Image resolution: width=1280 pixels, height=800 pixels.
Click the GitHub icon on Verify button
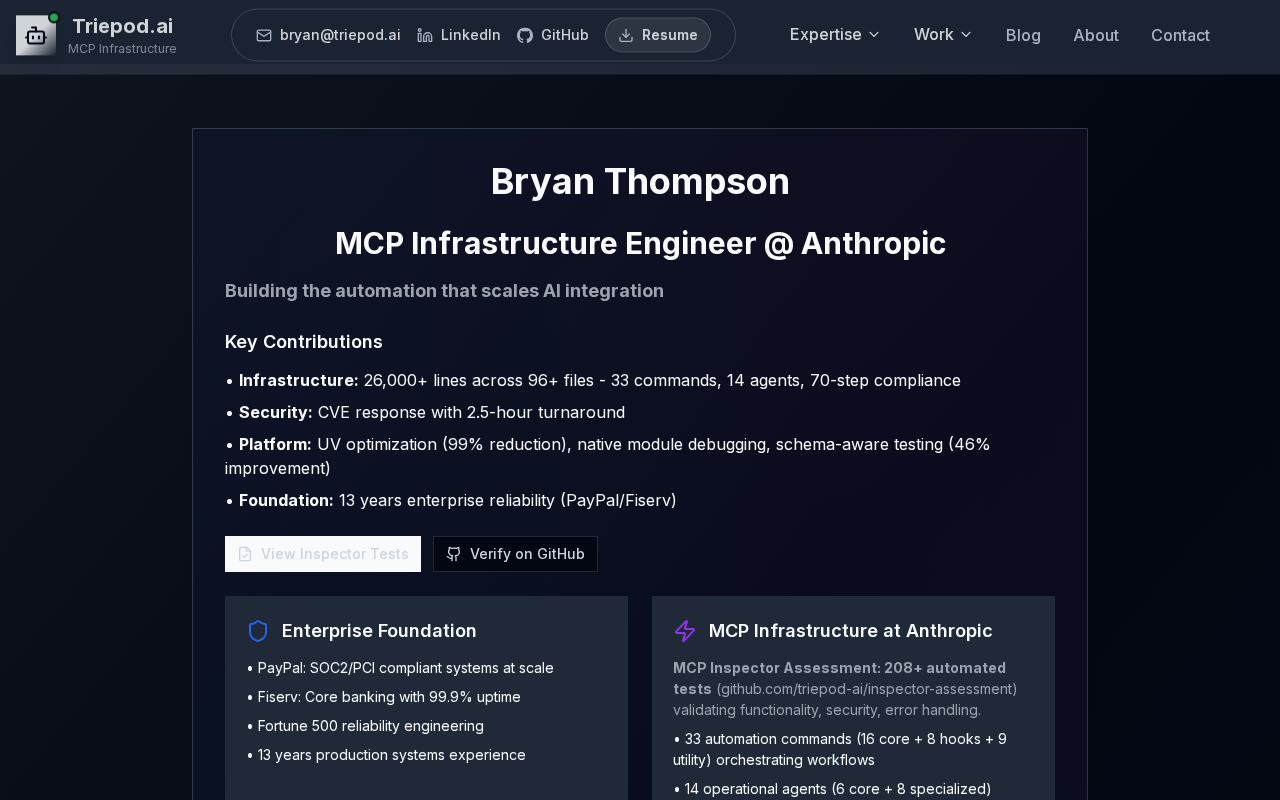click(454, 554)
